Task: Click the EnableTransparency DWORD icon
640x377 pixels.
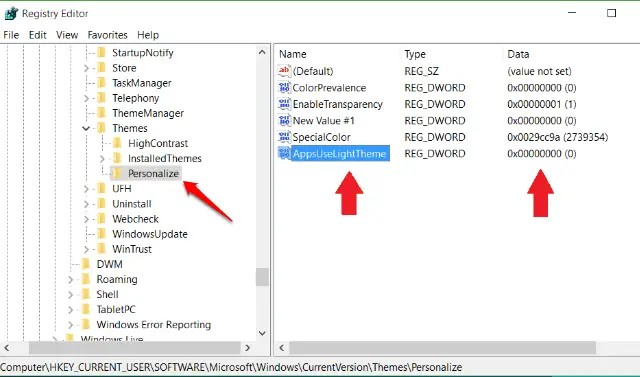Action: [x=284, y=104]
